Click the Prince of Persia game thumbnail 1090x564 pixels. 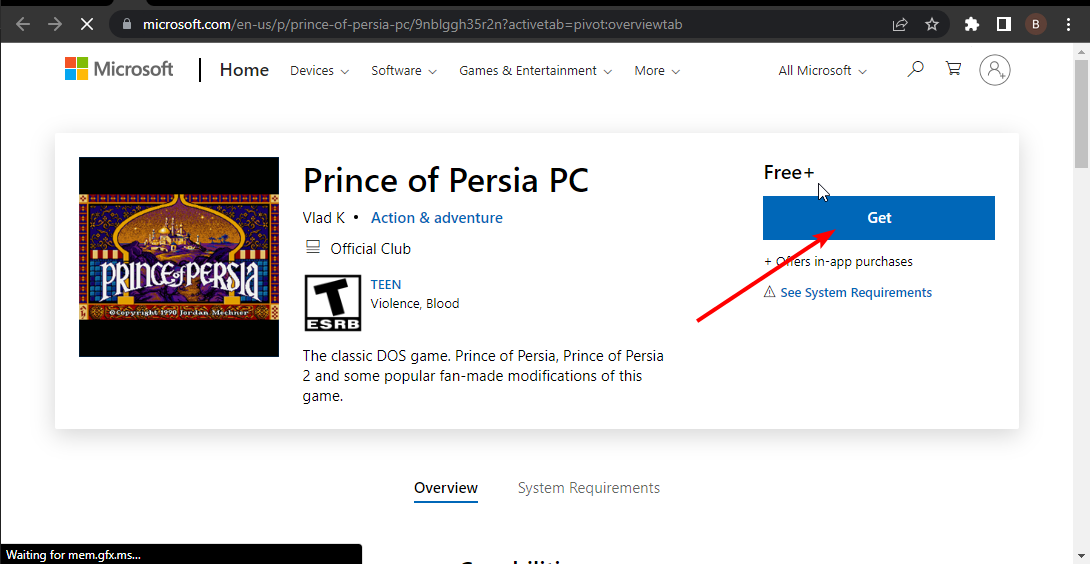(179, 257)
